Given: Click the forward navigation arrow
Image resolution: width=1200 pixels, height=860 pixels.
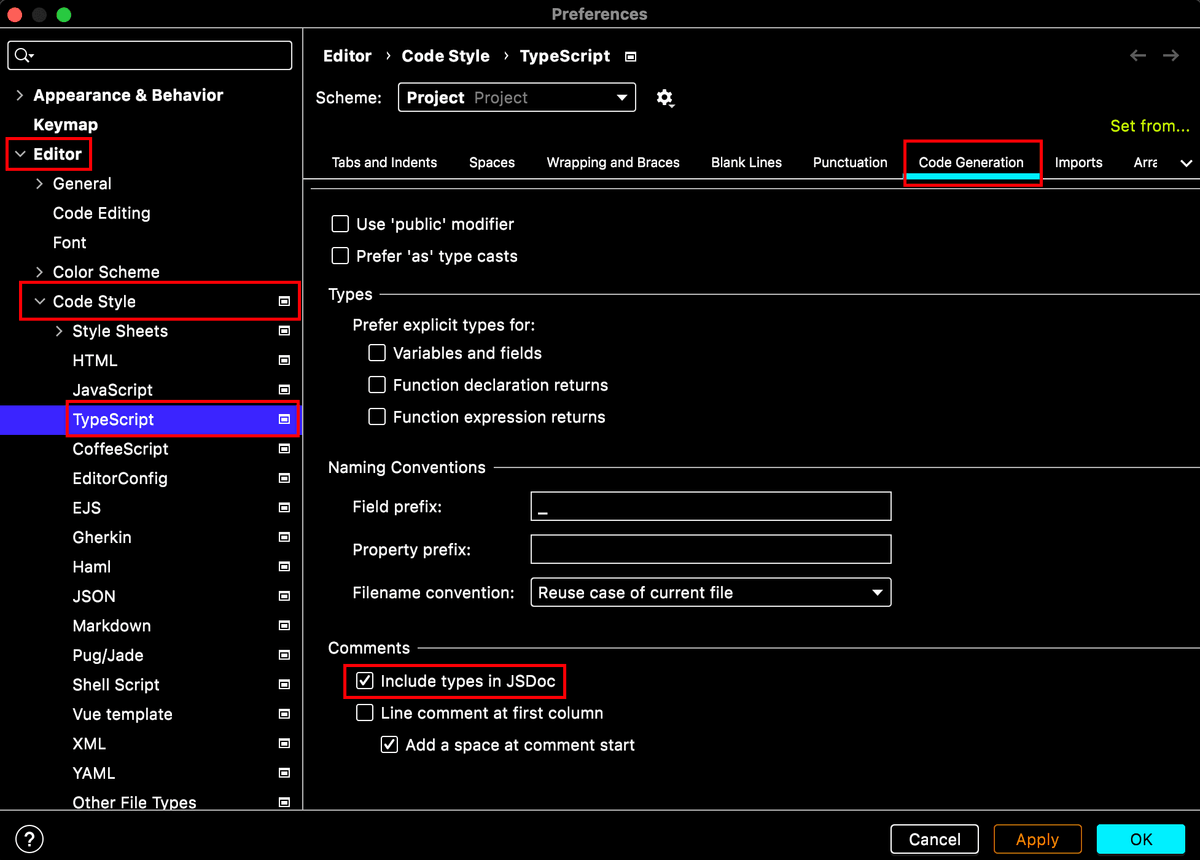Looking at the screenshot, I should pos(1171,56).
